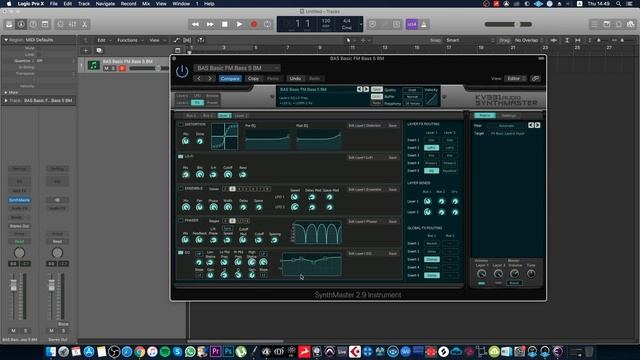Click the Add Track plus button
The height and width of the screenshot is (360, 640).
[86, 51]
